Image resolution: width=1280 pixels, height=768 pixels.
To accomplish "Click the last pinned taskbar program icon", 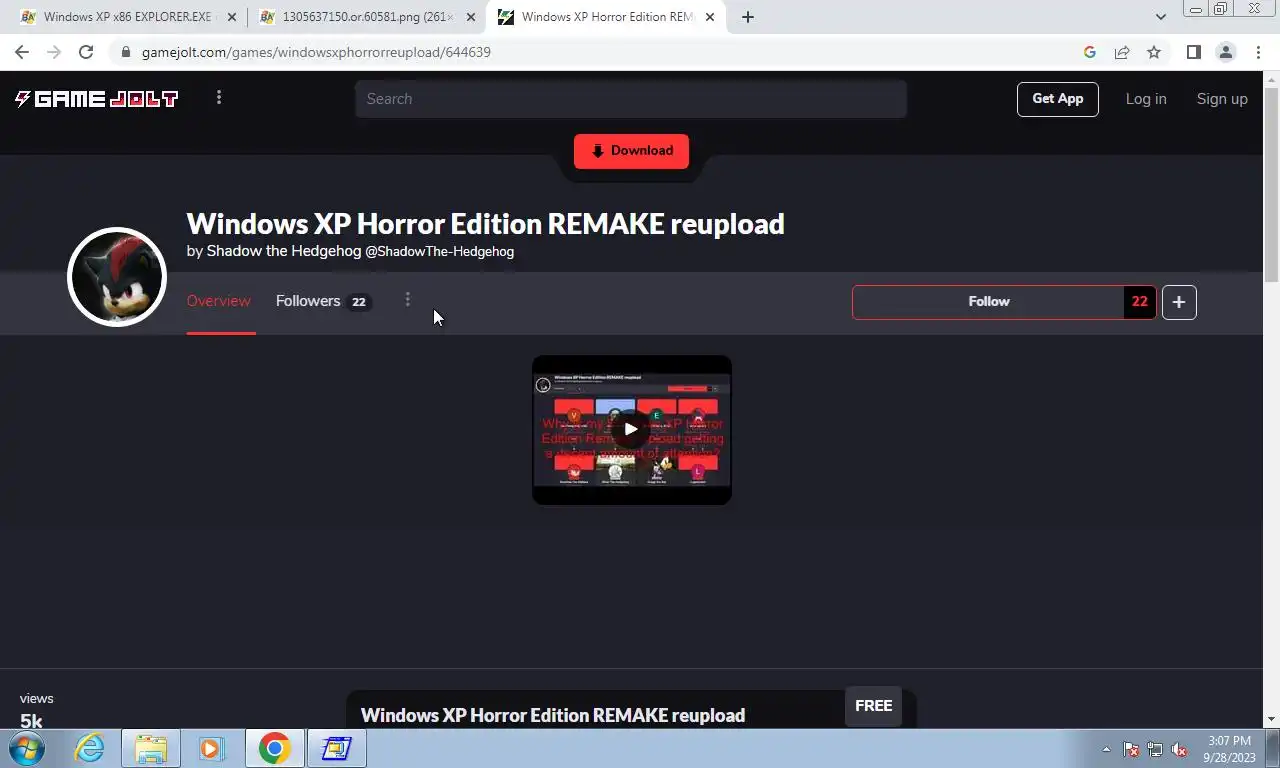I will tap(336, 748).
